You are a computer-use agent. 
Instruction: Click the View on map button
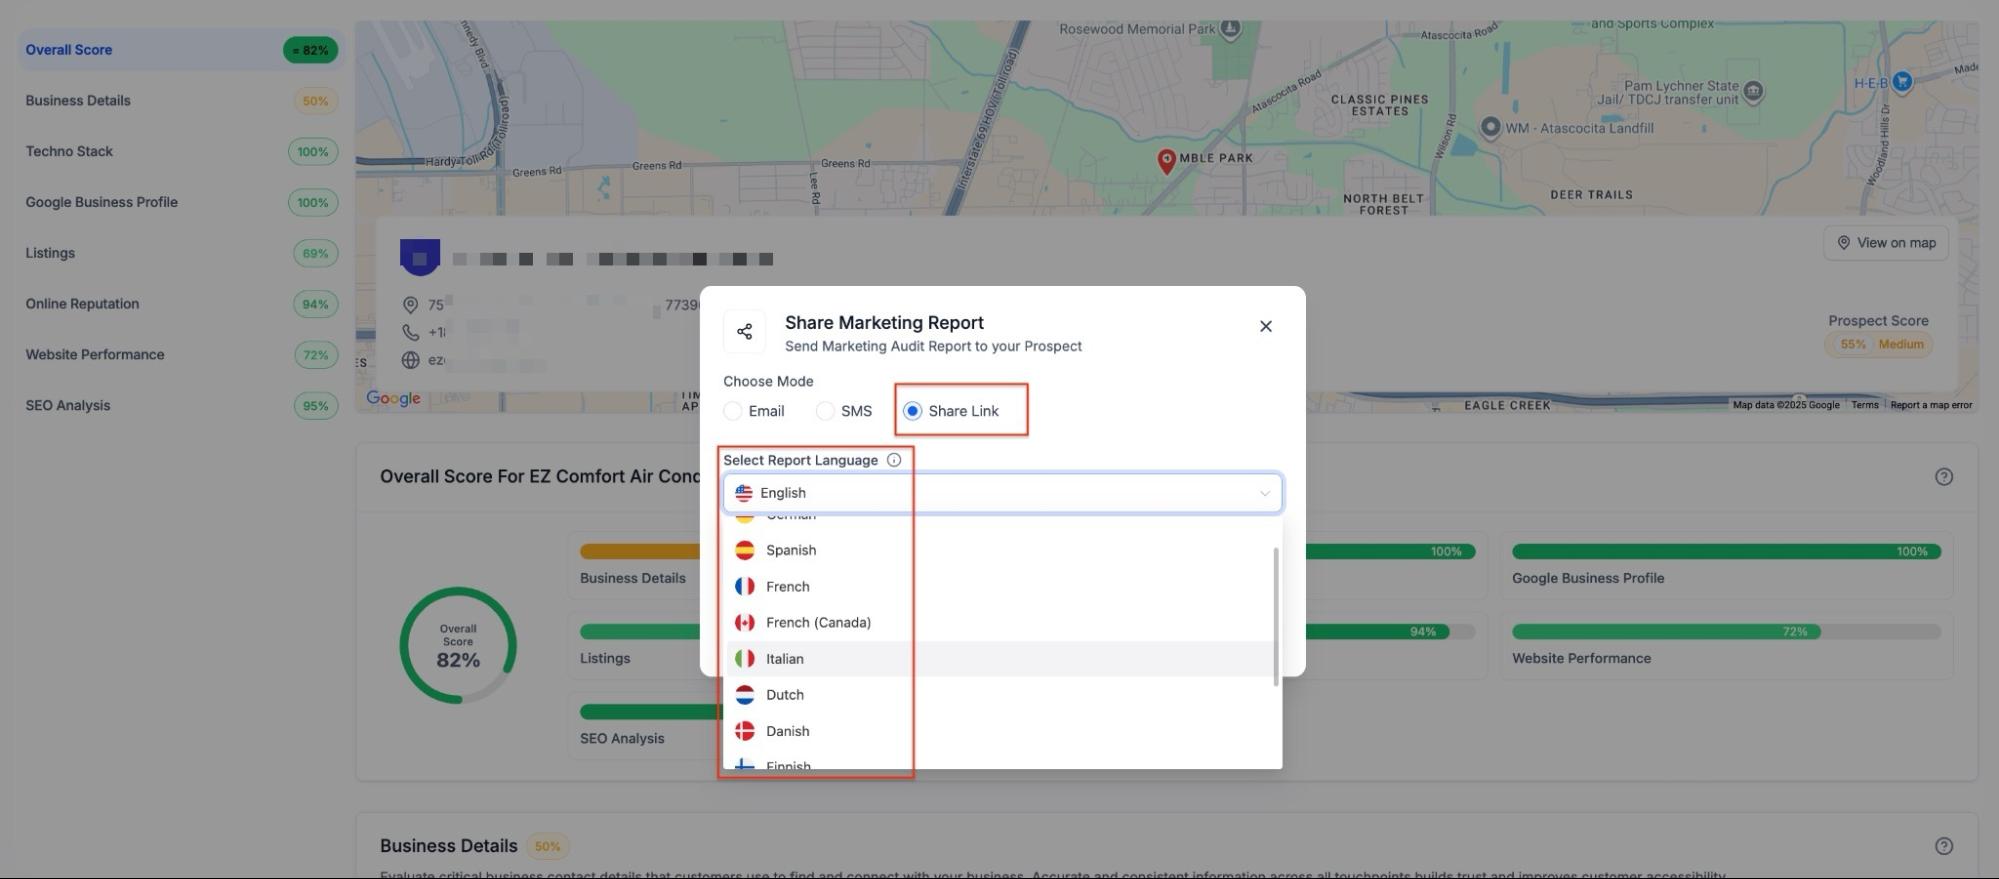1885,243
